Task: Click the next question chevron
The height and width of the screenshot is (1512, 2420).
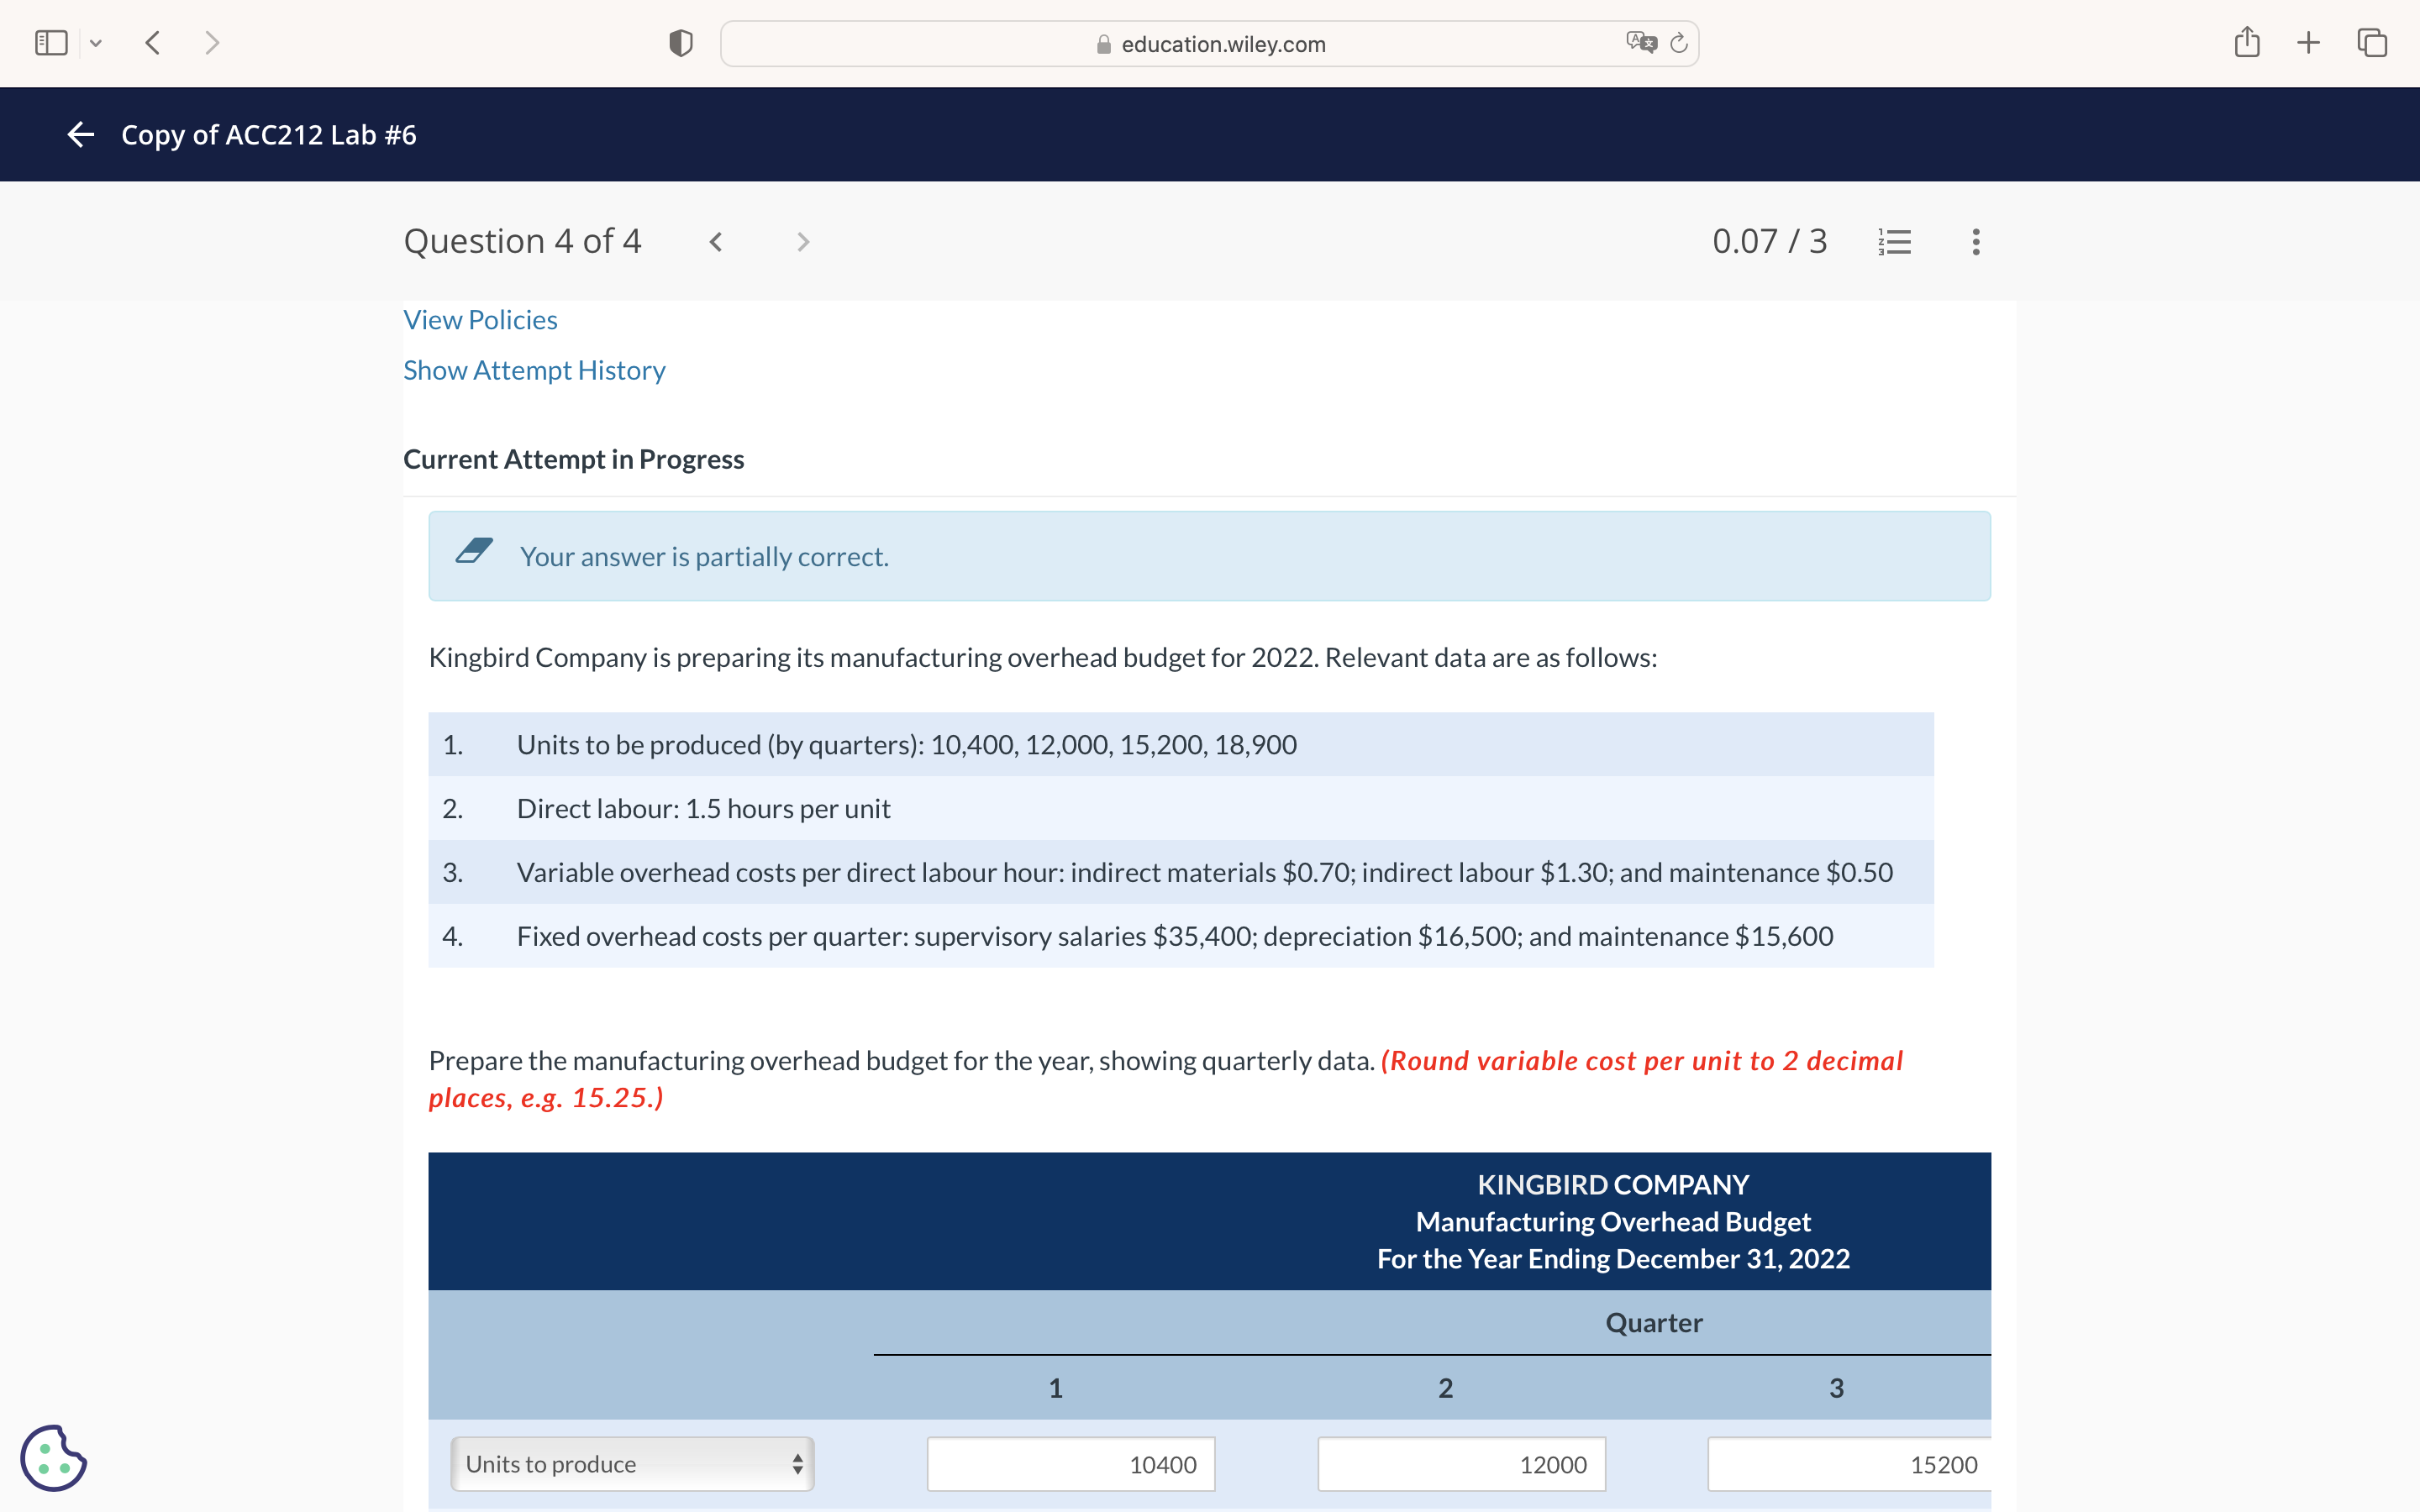Action: (802, 240)
